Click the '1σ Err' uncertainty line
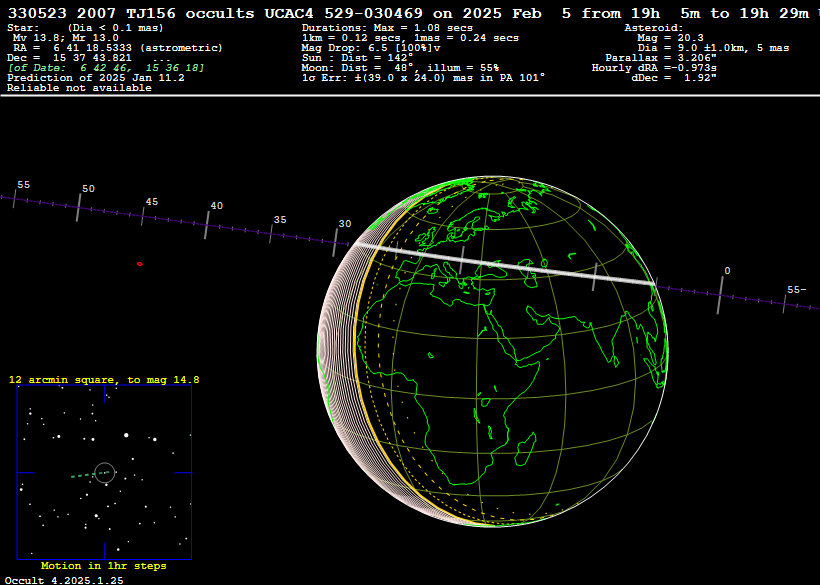Screen dimensions: 820x585 point(423,77)
